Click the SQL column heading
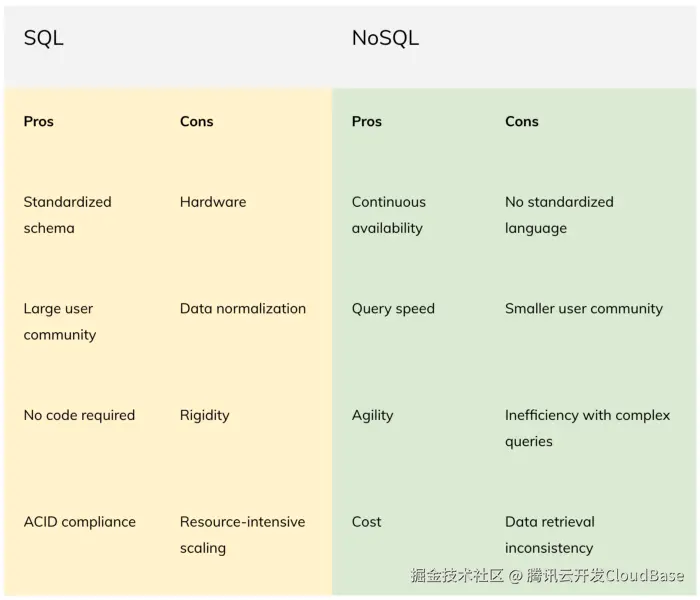The height and width of the screenshot is (600, 700). pyautogui.click(x=43, y=39)
